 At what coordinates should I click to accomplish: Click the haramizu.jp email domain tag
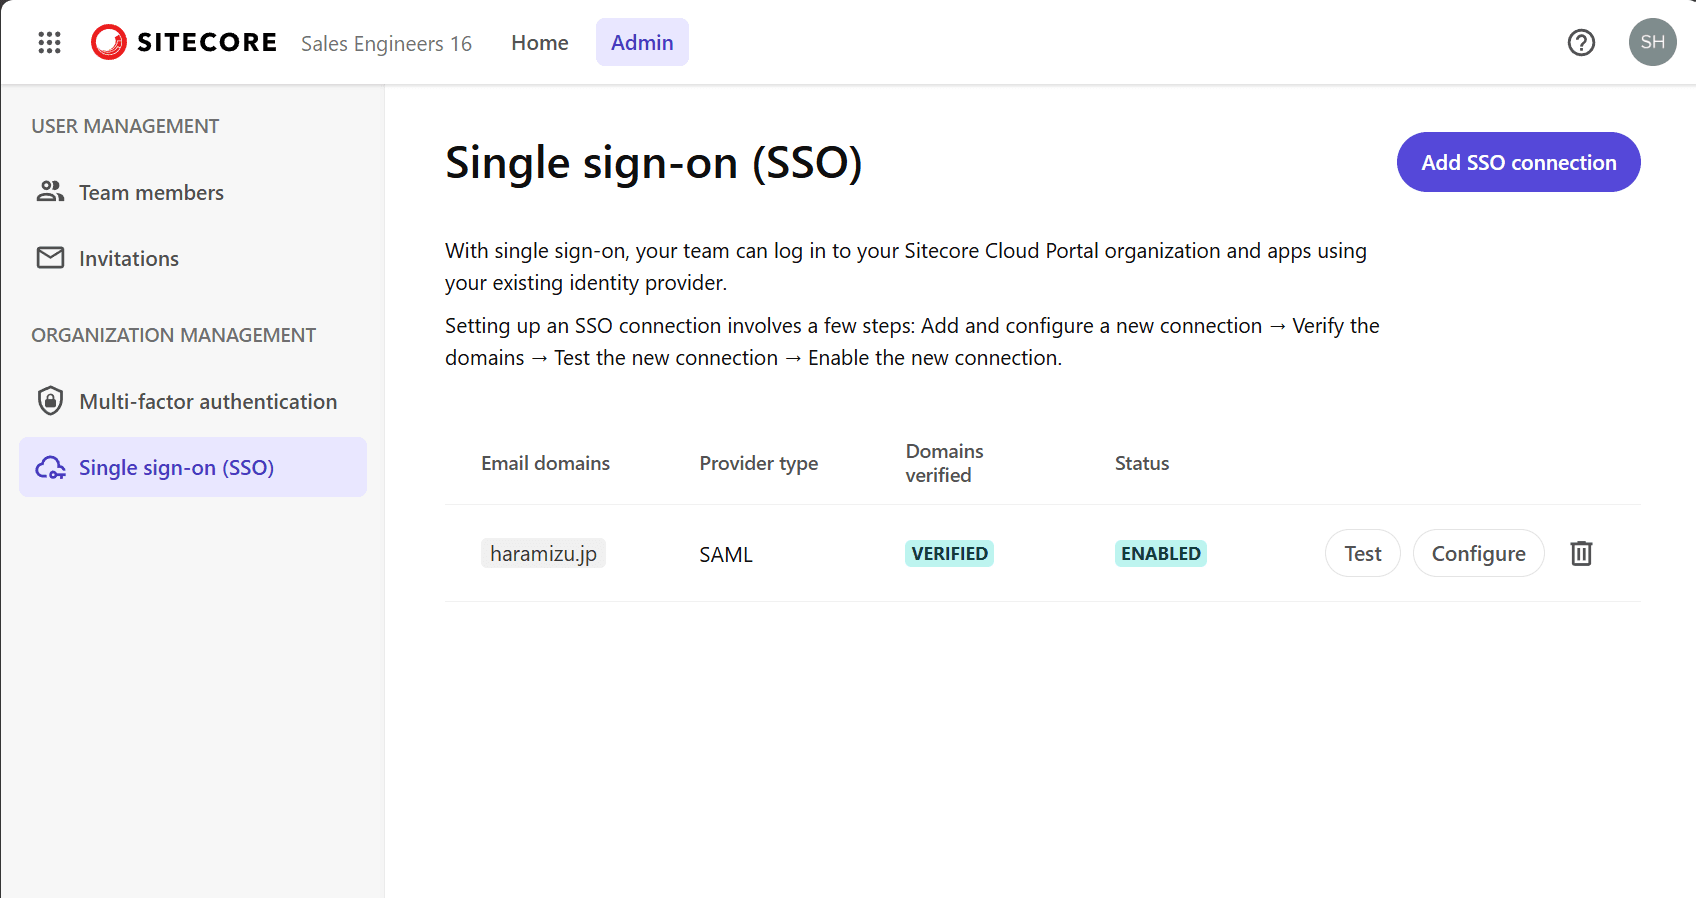[x=543, y=553]
